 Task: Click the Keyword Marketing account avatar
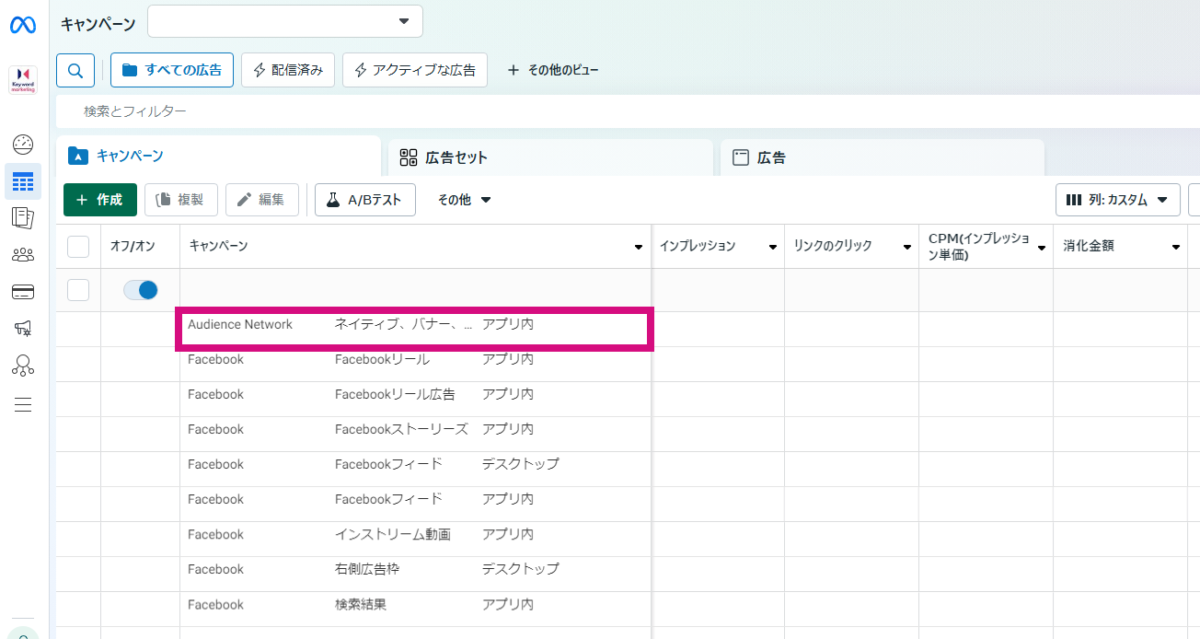pyautogui.click(x=23, y=80)
